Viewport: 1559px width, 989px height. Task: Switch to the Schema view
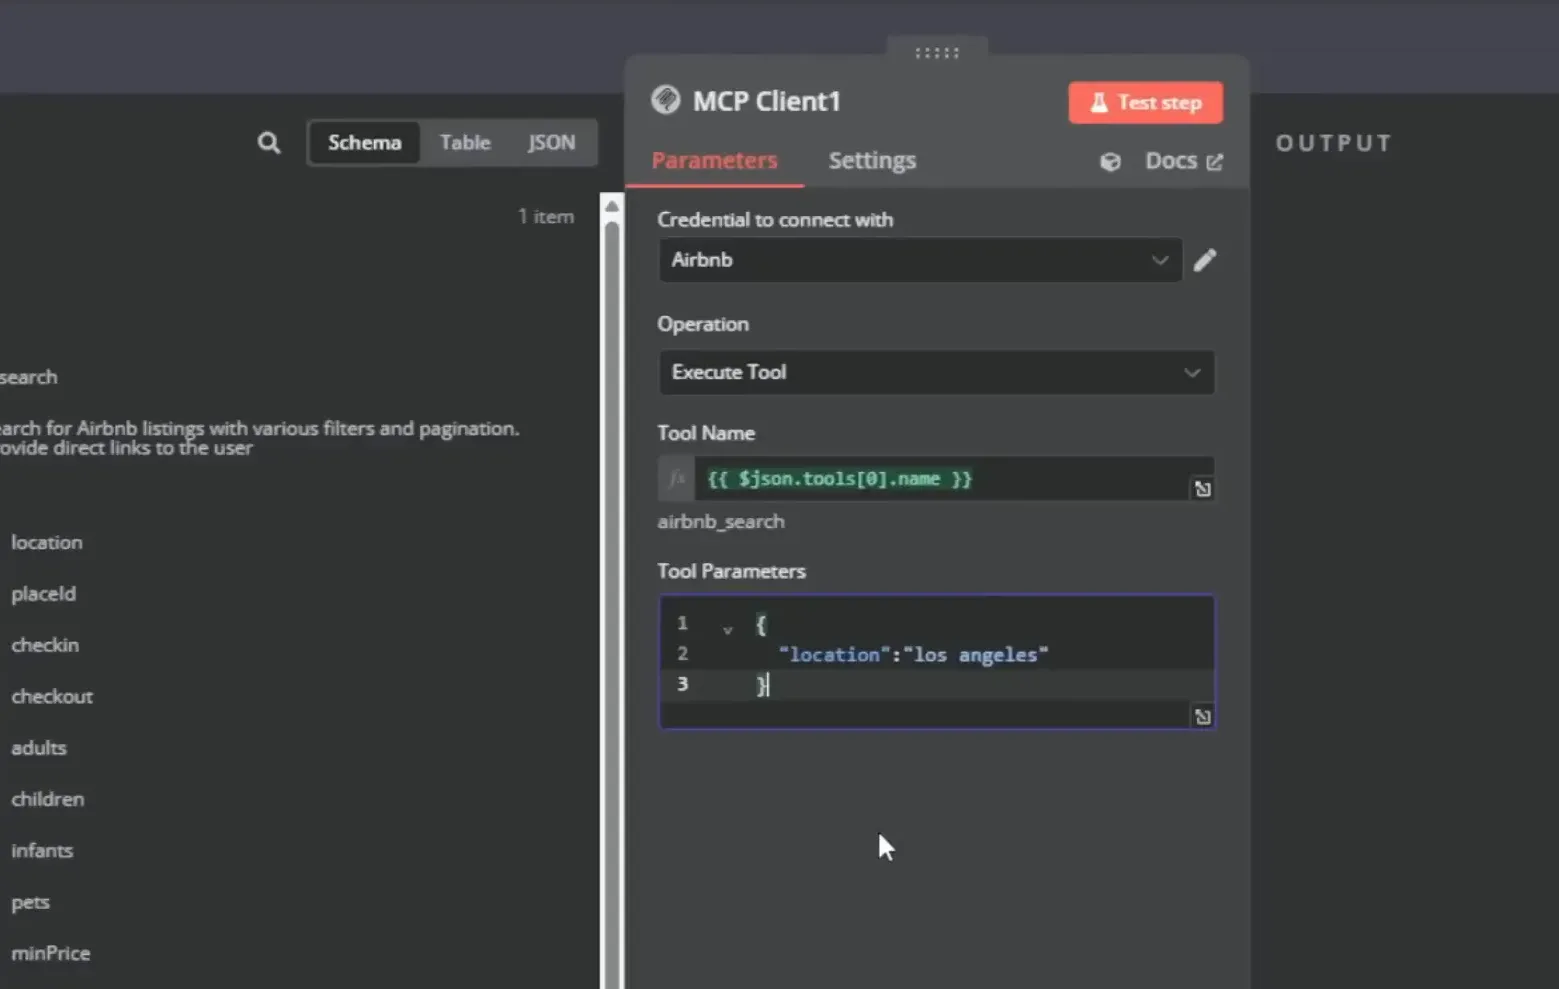coord(365,142)
